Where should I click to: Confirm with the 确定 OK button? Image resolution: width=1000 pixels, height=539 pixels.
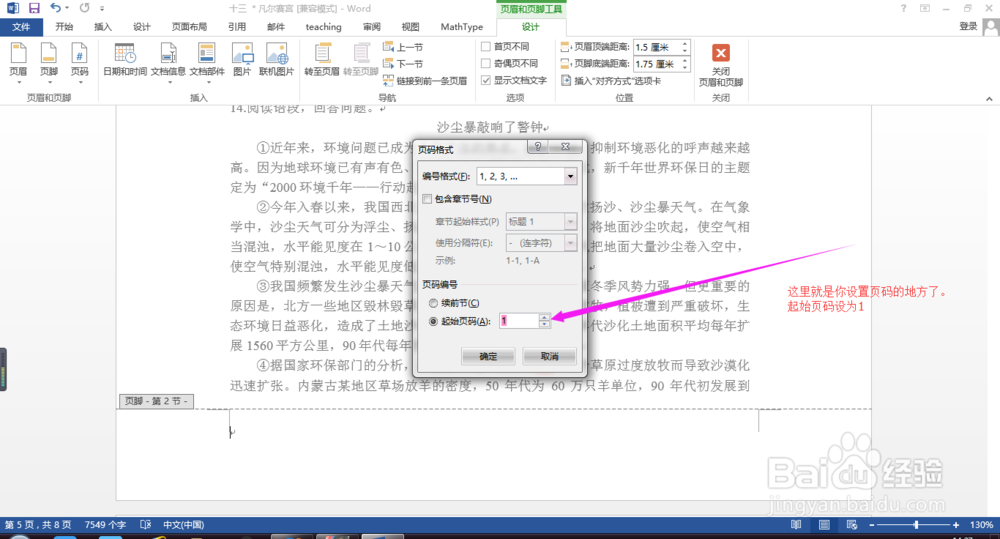coord(488,356)
